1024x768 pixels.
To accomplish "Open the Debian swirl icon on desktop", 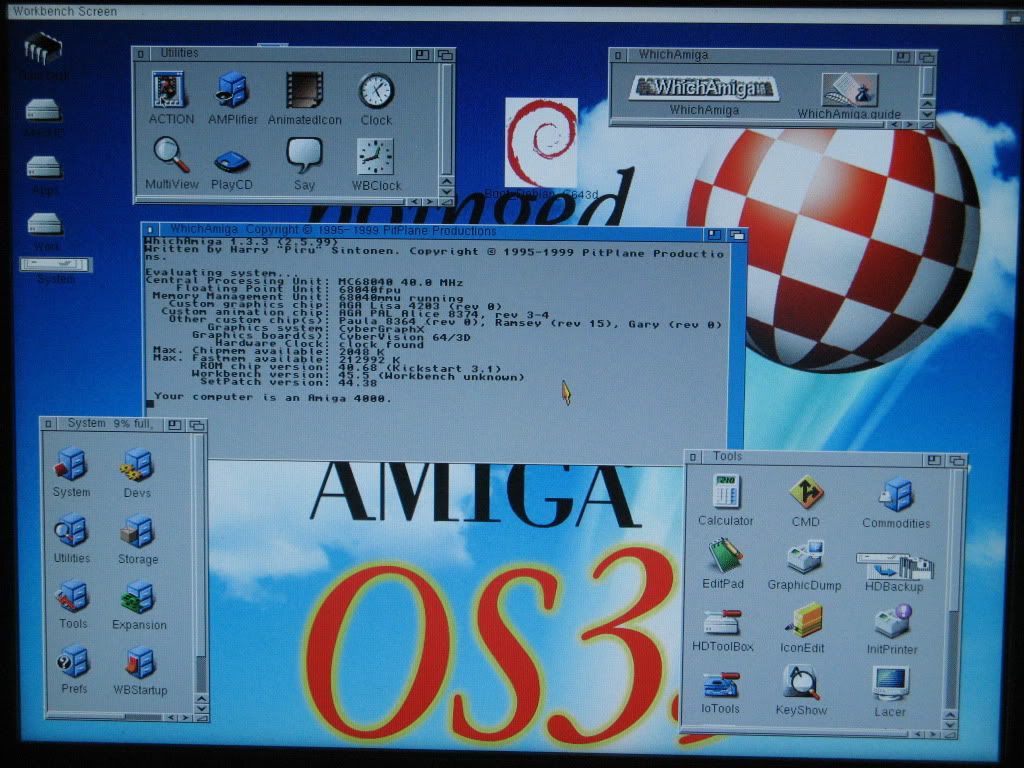I will 541,142.
